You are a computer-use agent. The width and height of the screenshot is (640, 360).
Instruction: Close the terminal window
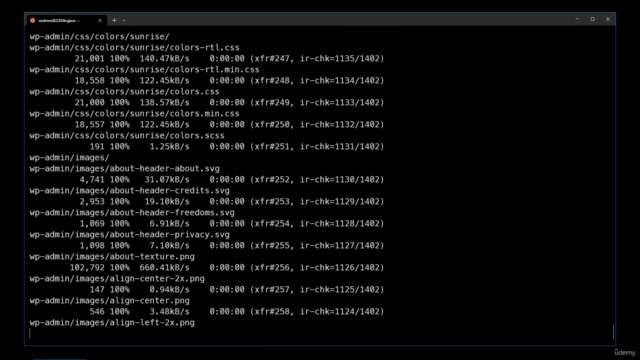click(608, 19)
